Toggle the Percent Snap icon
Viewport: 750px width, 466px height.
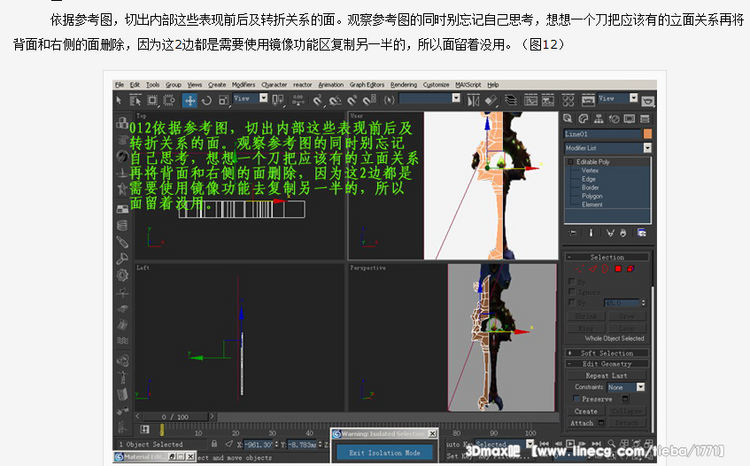352,100
